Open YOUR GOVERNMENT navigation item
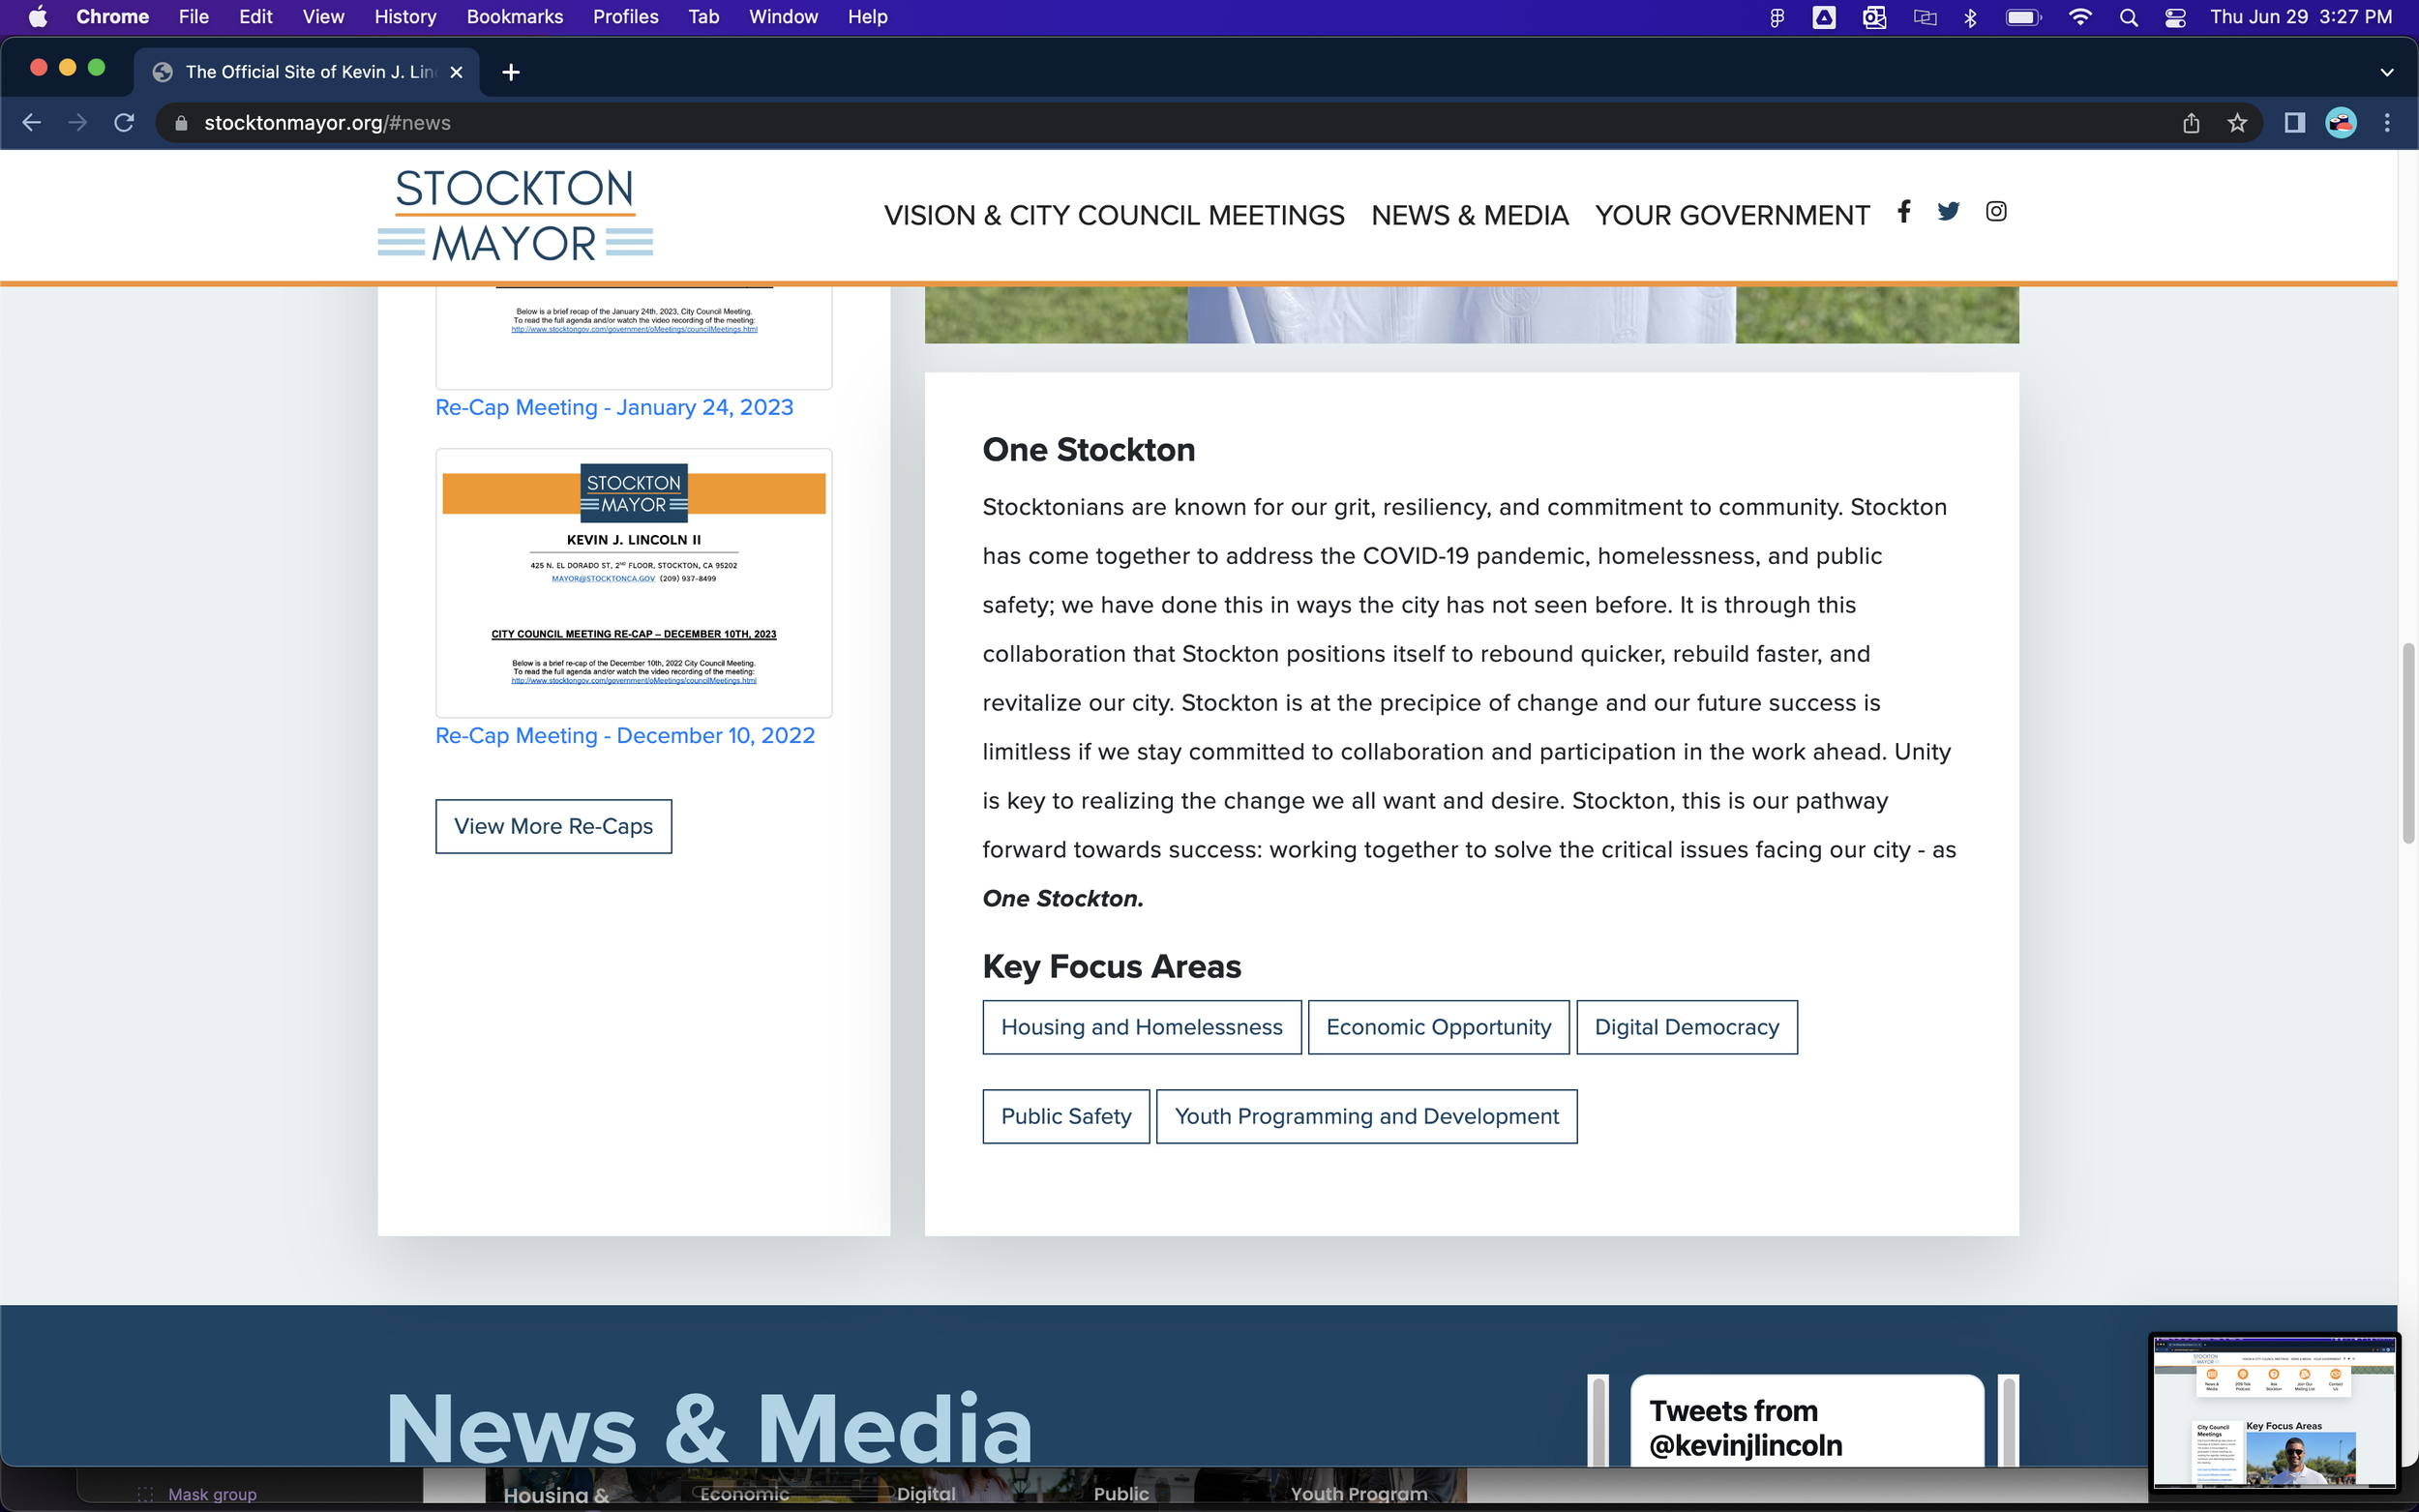The width and height of the screenshot is (2419, 1512). coord(1731,215)
